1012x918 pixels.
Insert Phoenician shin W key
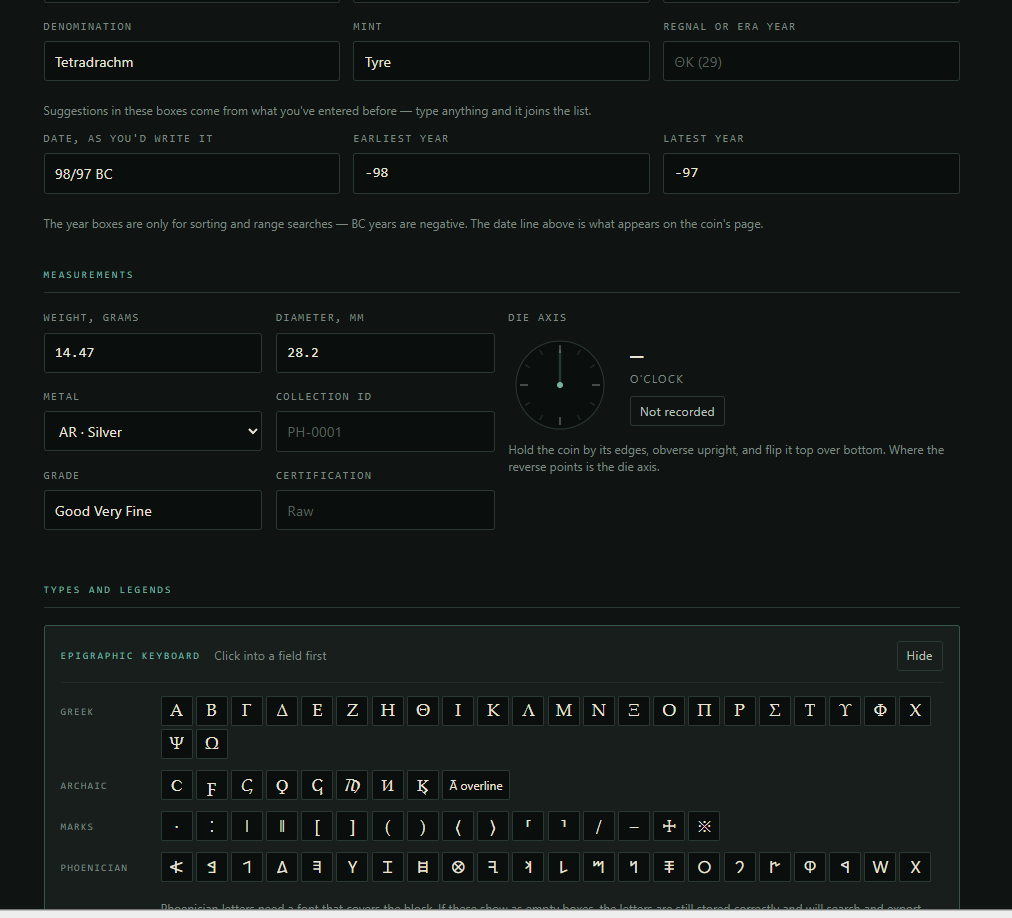tap(880, 867)
